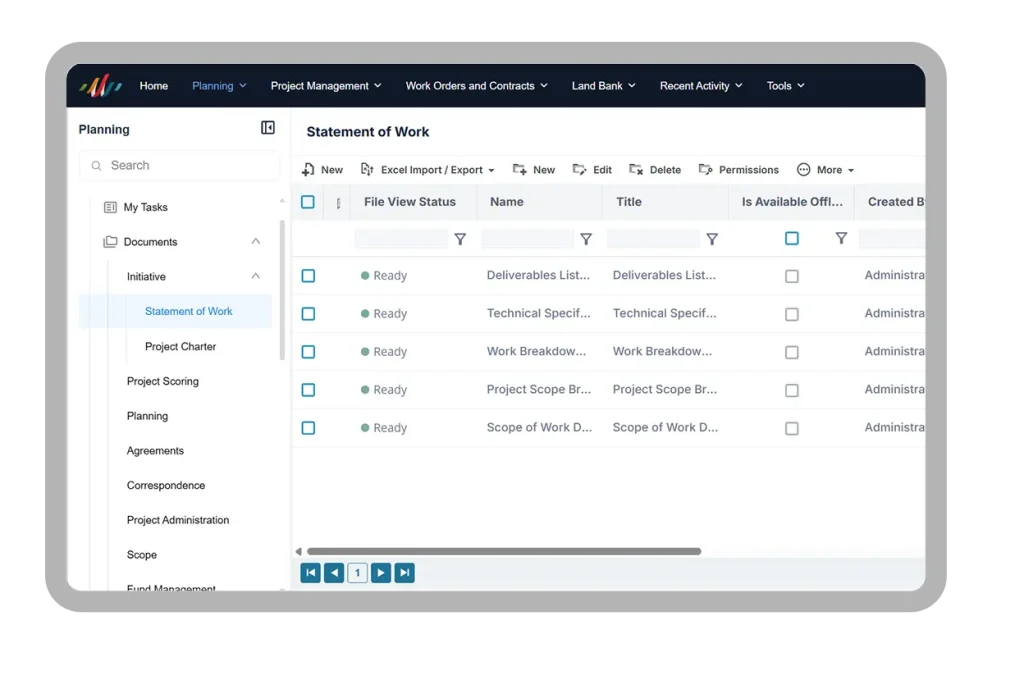Click the column options icon in header
This screenshot has width=1024, height=689.
pos(338,203)
